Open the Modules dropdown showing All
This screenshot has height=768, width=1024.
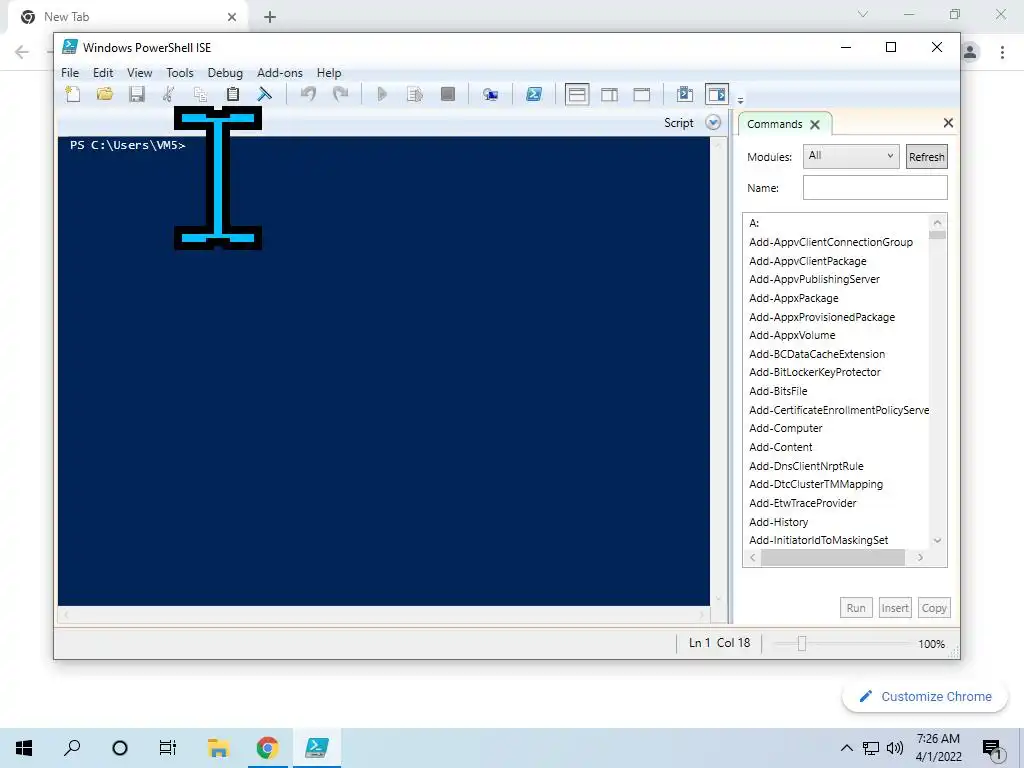(x=851, y=156)
